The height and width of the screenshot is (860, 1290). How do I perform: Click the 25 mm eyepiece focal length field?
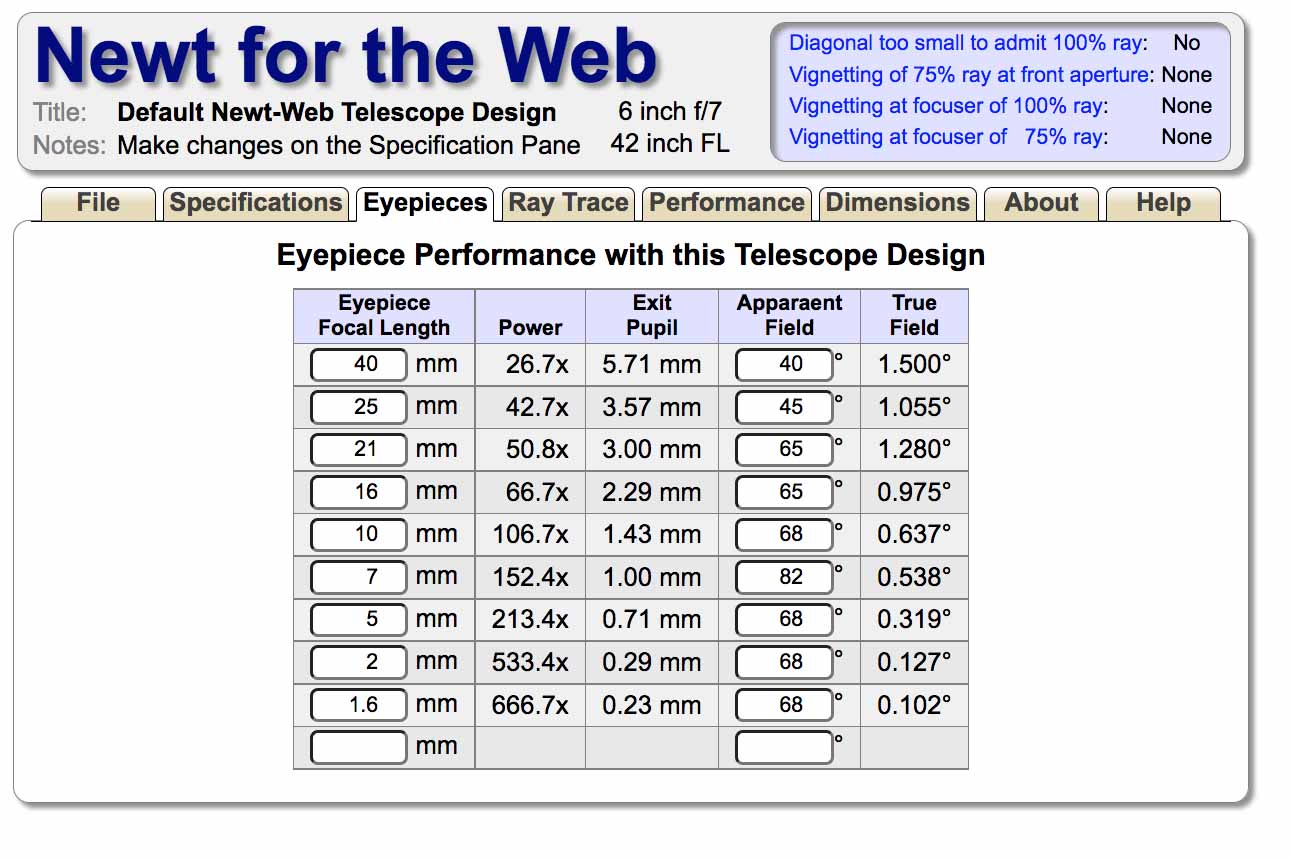click(359, 407)
